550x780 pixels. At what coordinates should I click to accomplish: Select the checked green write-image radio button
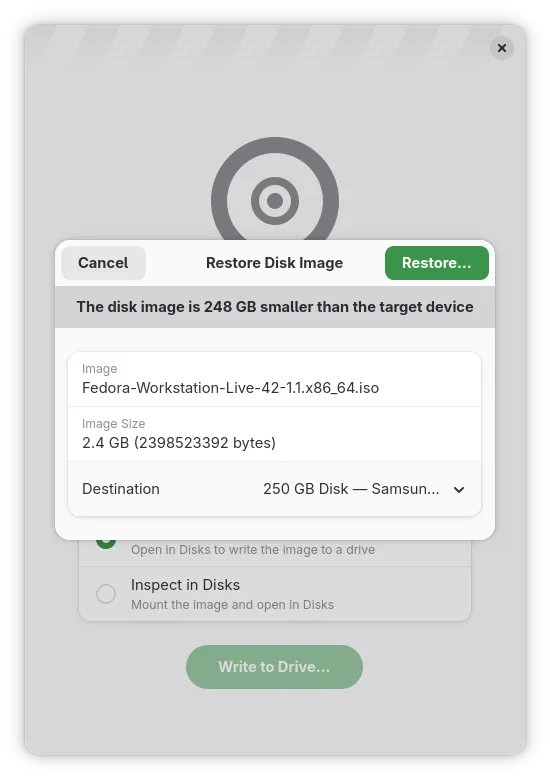[106, 542]
